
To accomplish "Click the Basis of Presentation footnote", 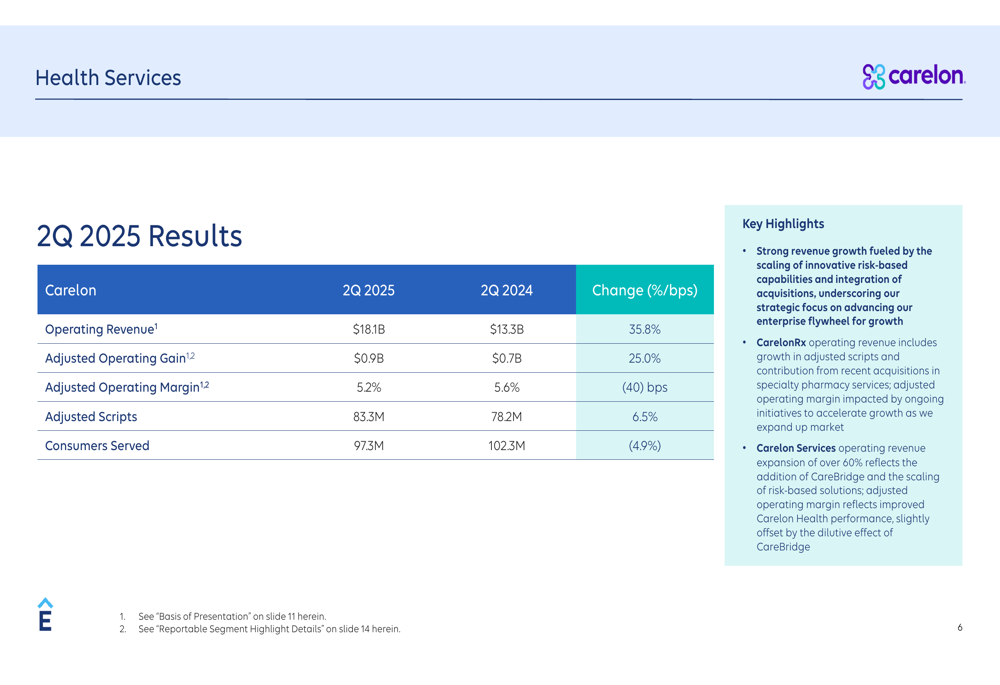I will tap(232, 616).
